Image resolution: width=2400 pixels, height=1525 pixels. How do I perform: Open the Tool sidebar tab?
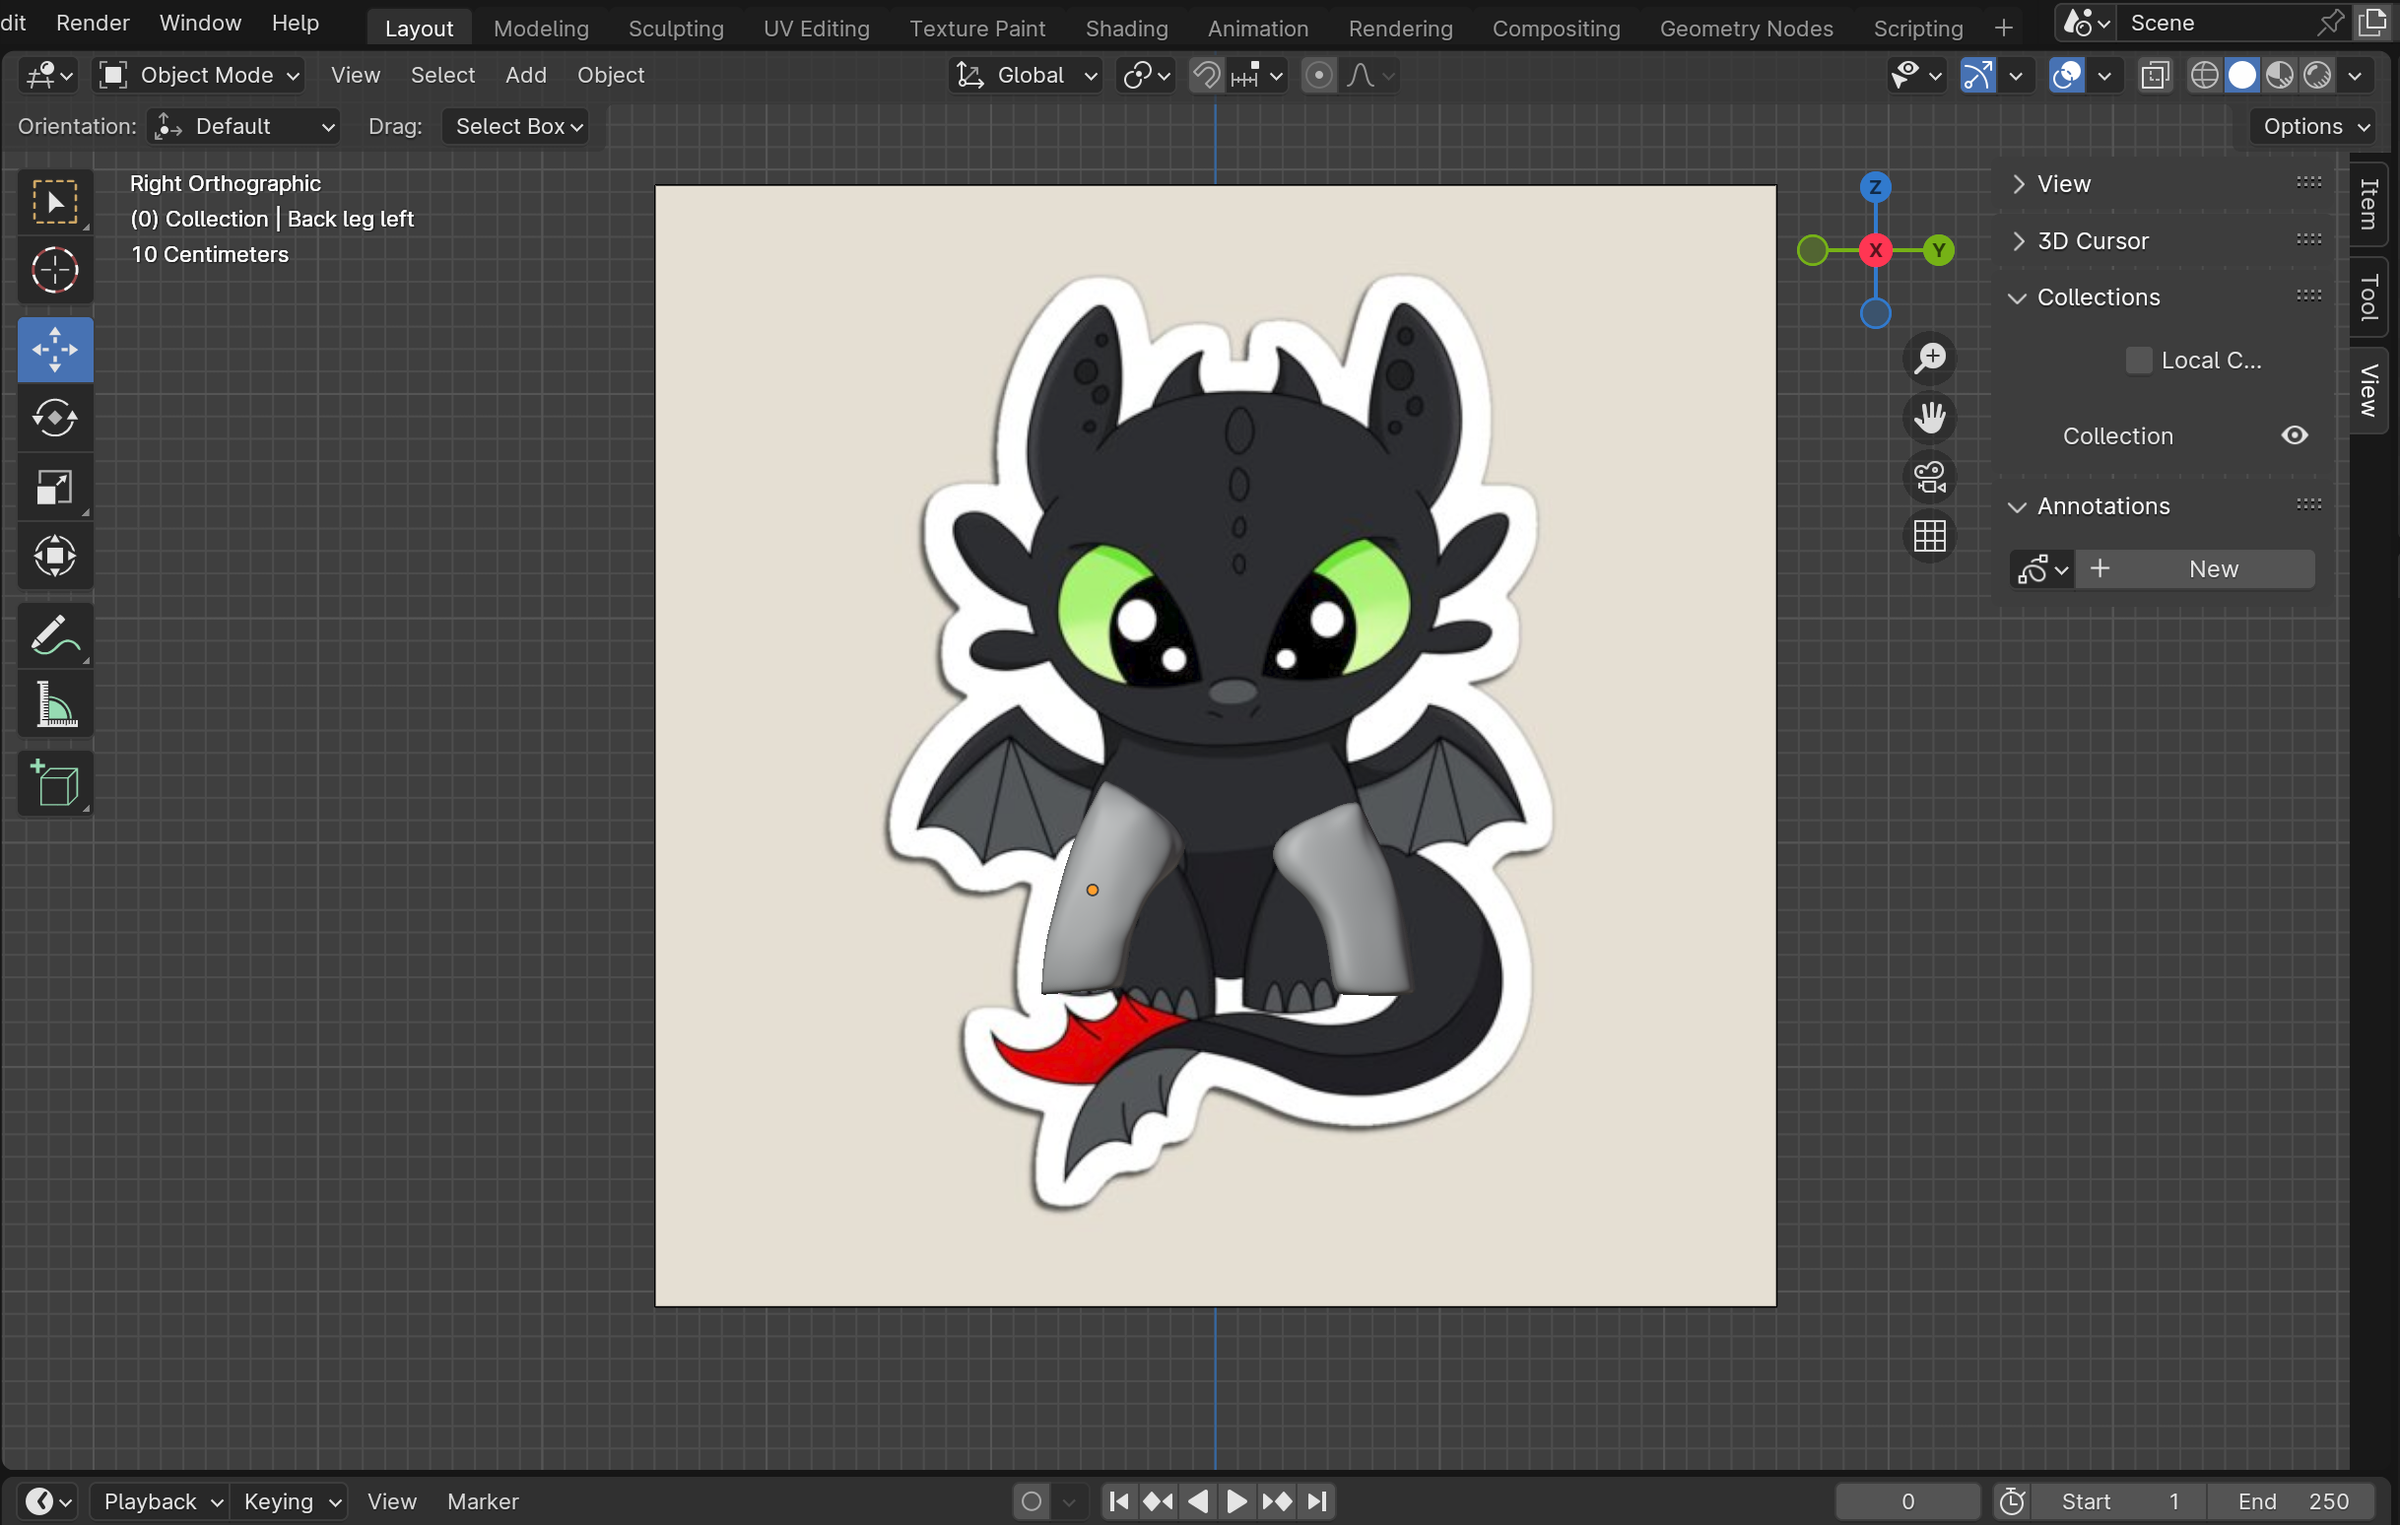2369,297
